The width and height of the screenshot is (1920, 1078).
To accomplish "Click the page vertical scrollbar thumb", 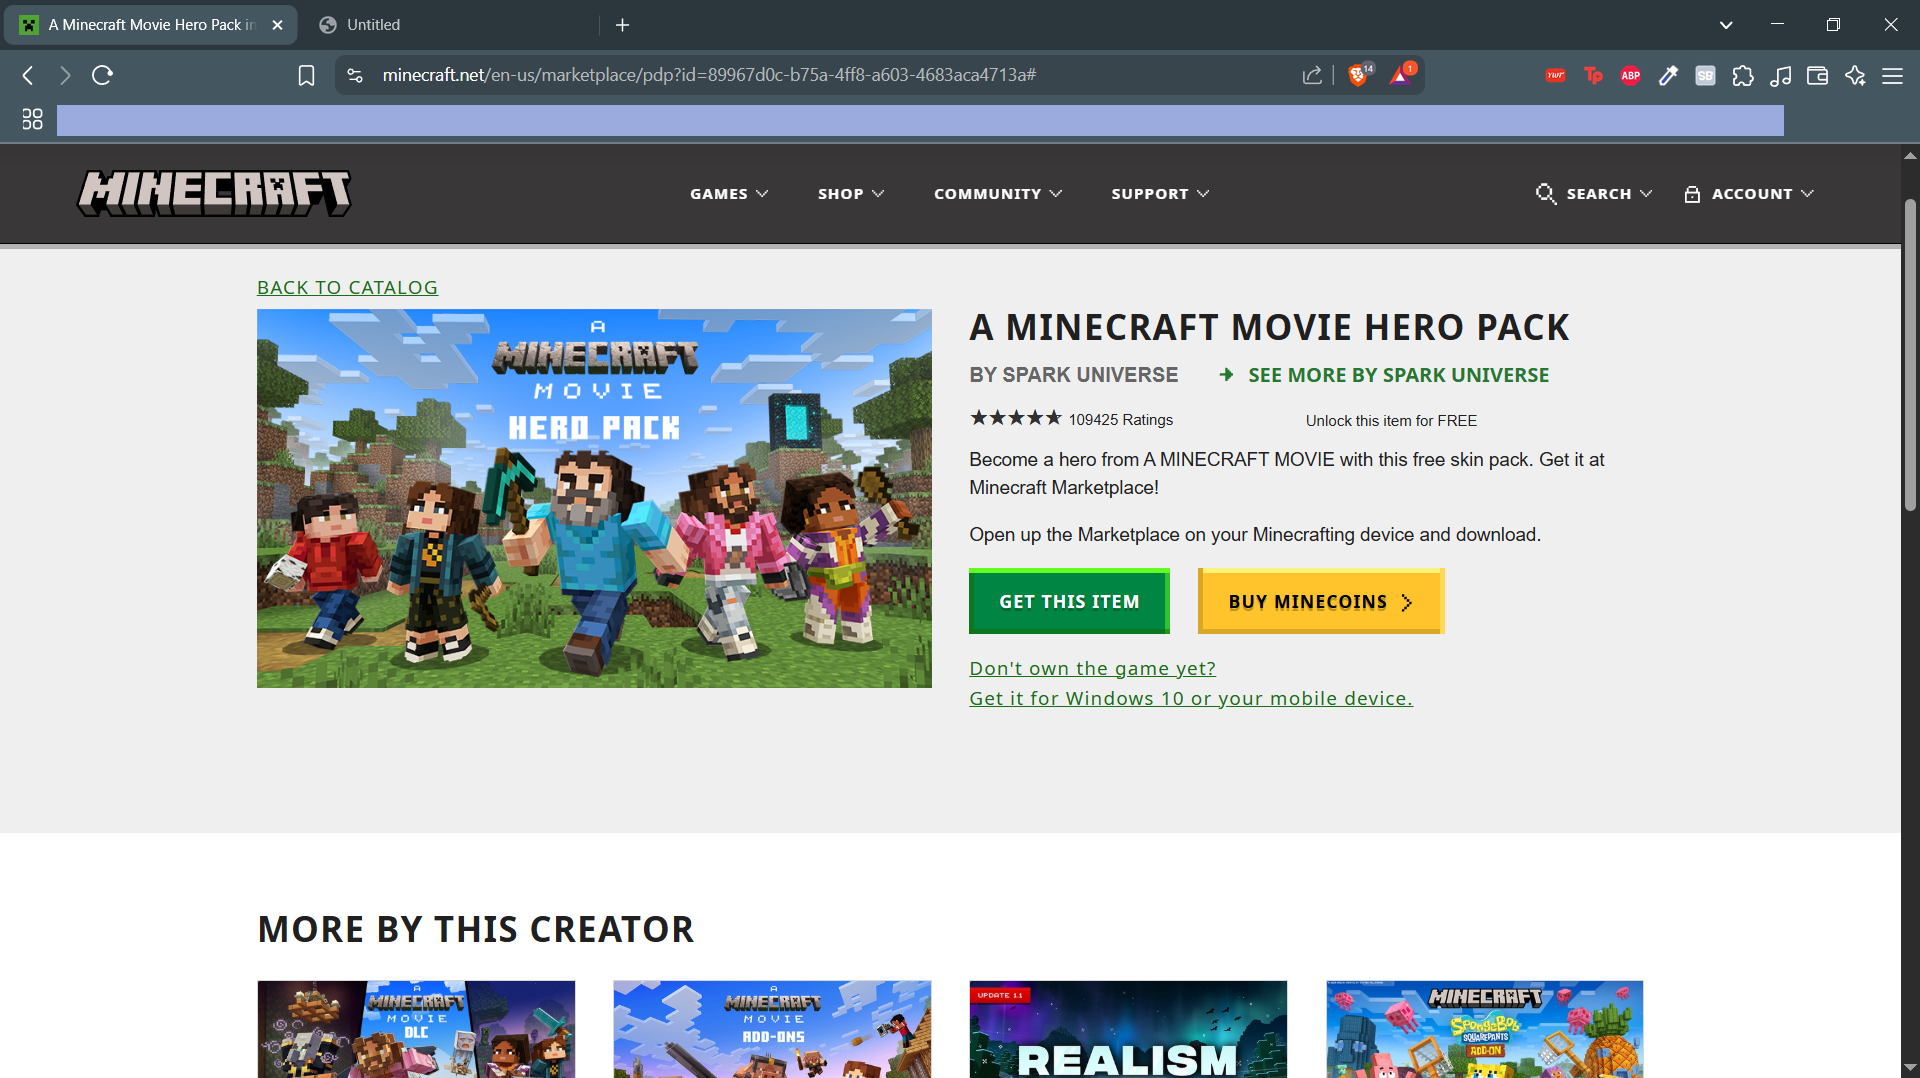I will click(x=1910, y=355).
